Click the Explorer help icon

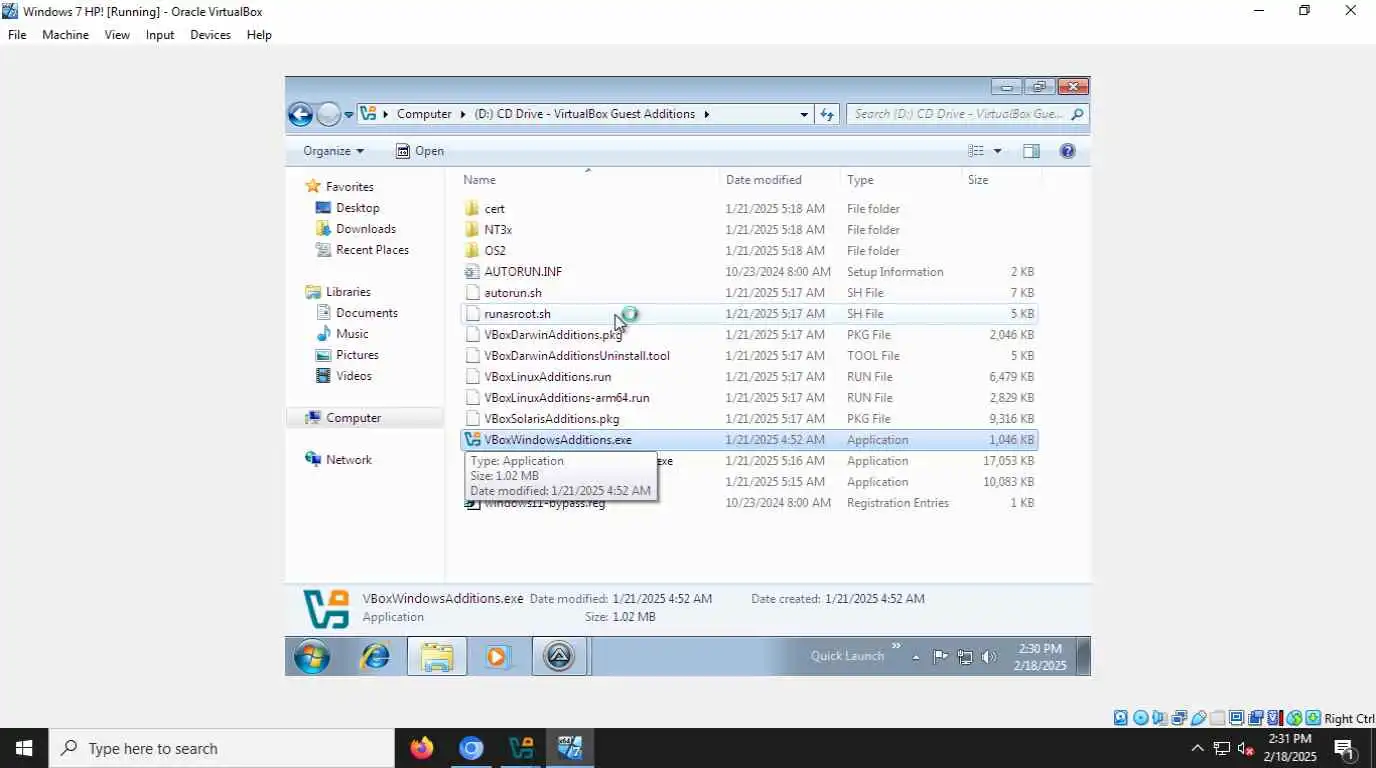[1067, 151]
